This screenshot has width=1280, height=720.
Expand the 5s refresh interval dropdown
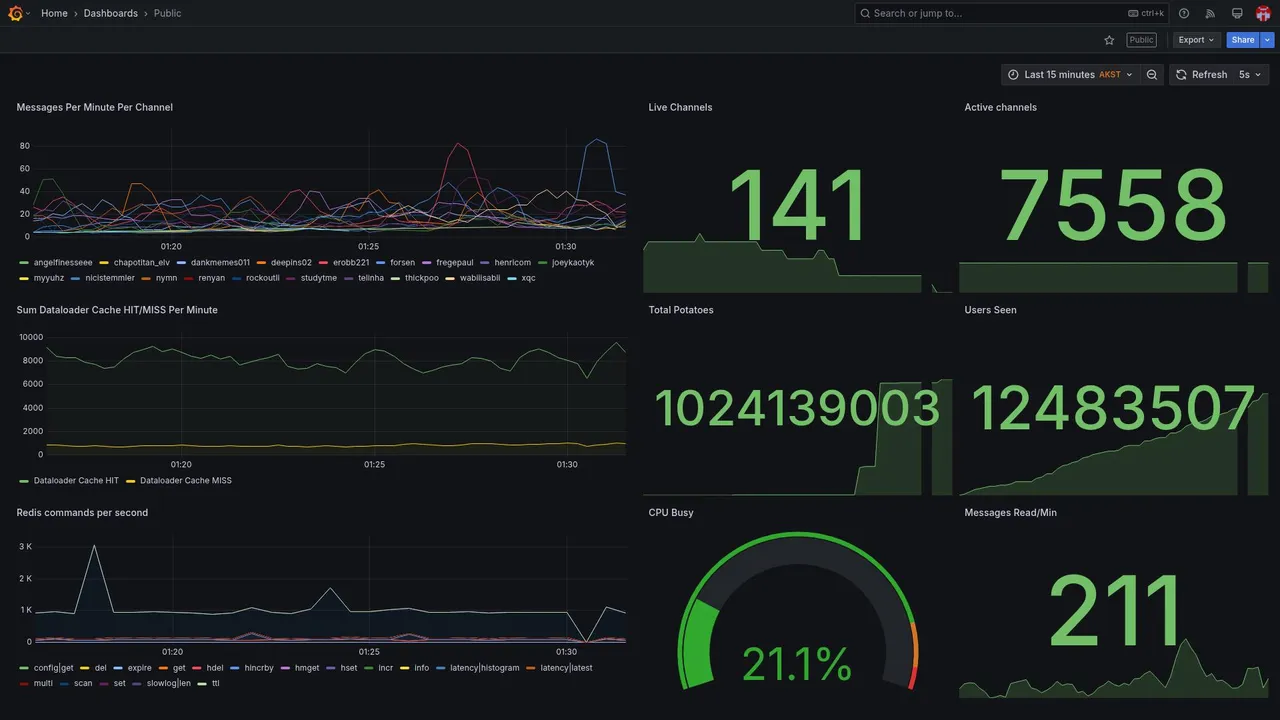tap(1250, 75)
